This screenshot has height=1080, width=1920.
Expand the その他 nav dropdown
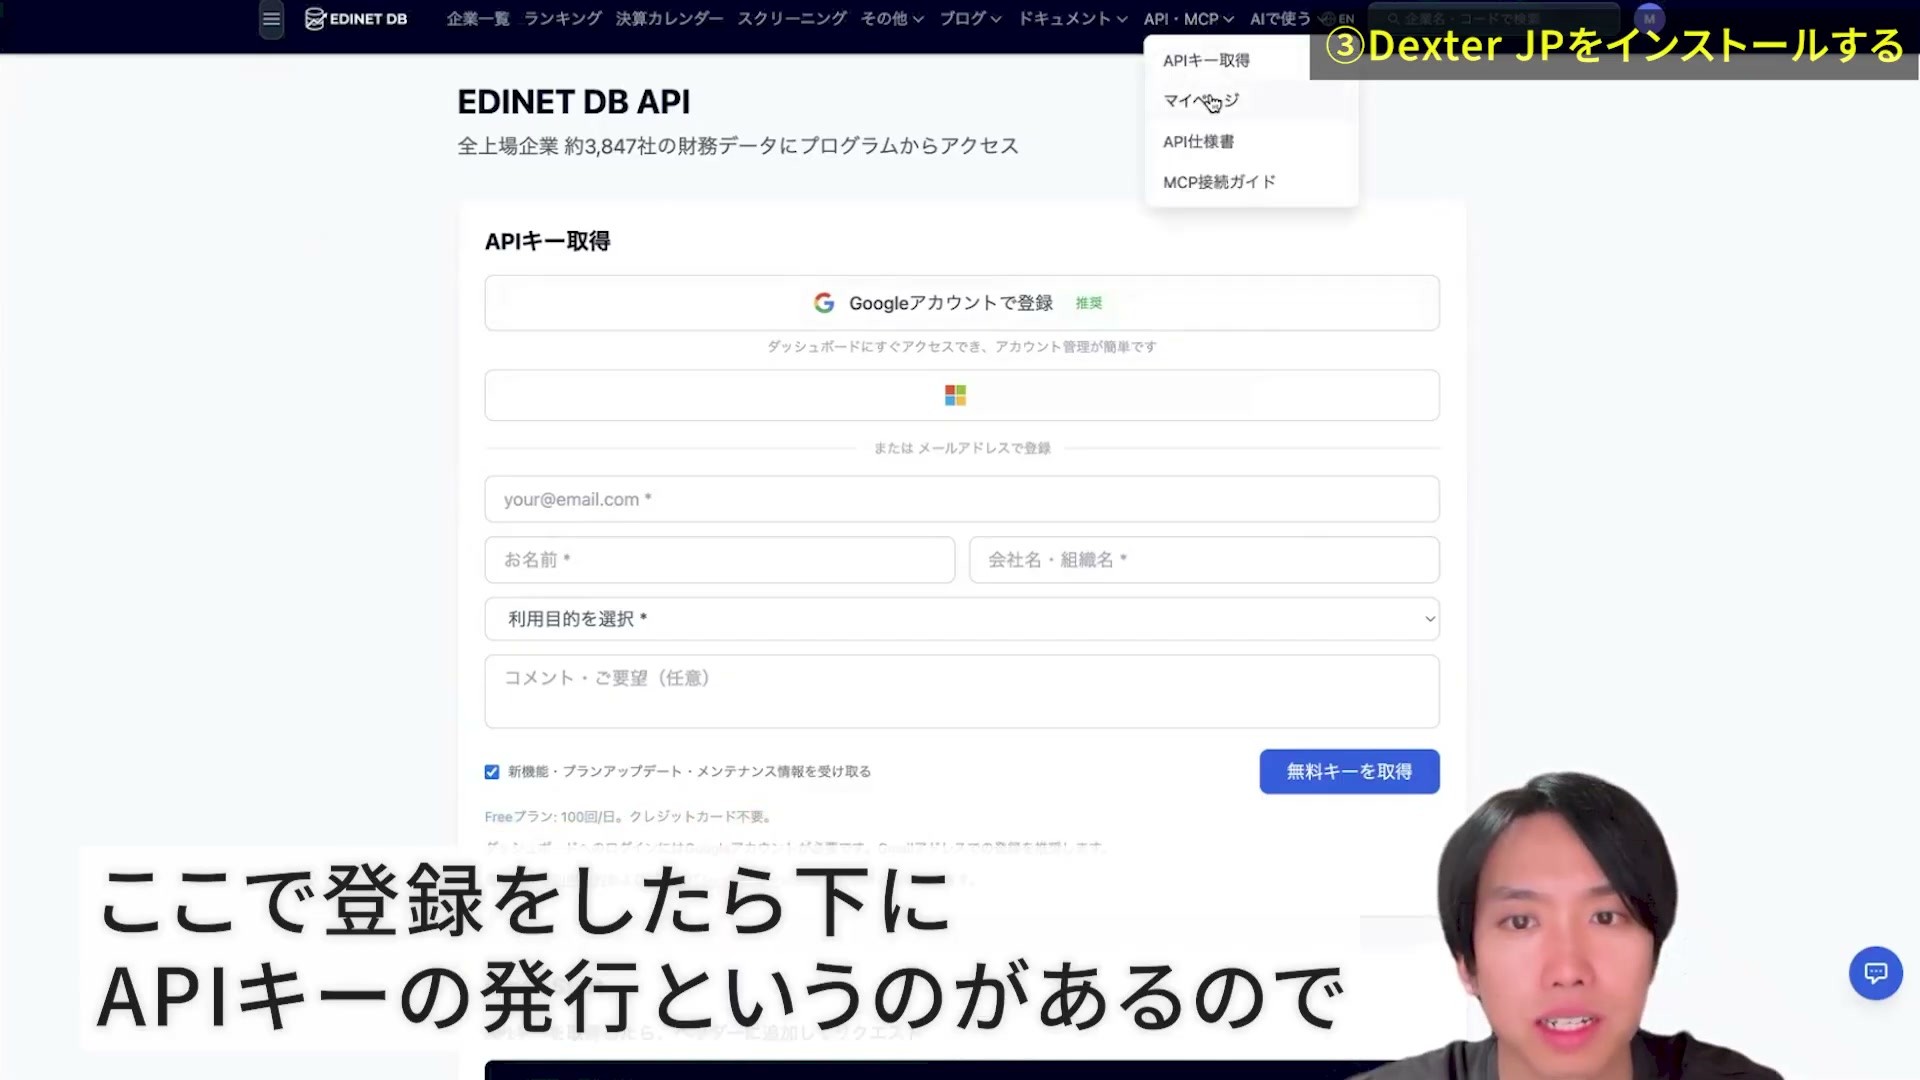892,19
